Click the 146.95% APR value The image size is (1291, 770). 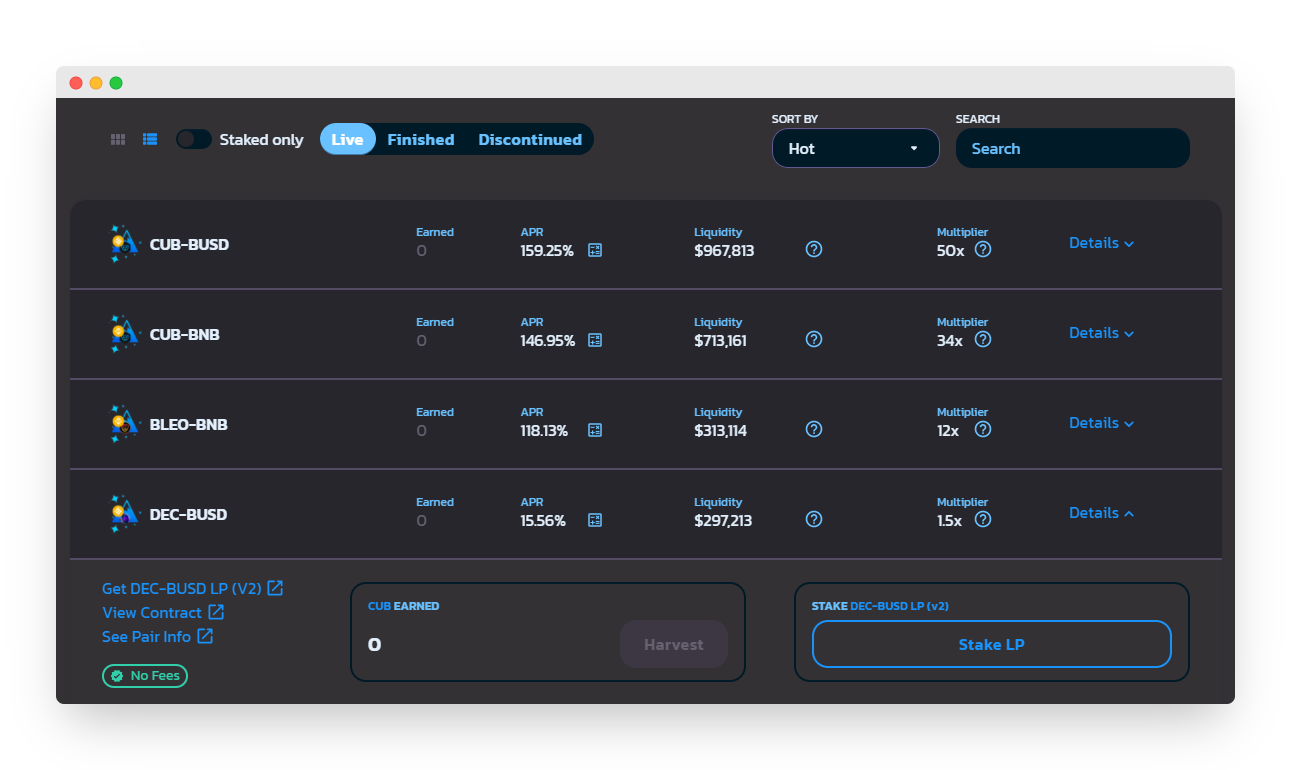pos(548,340)
